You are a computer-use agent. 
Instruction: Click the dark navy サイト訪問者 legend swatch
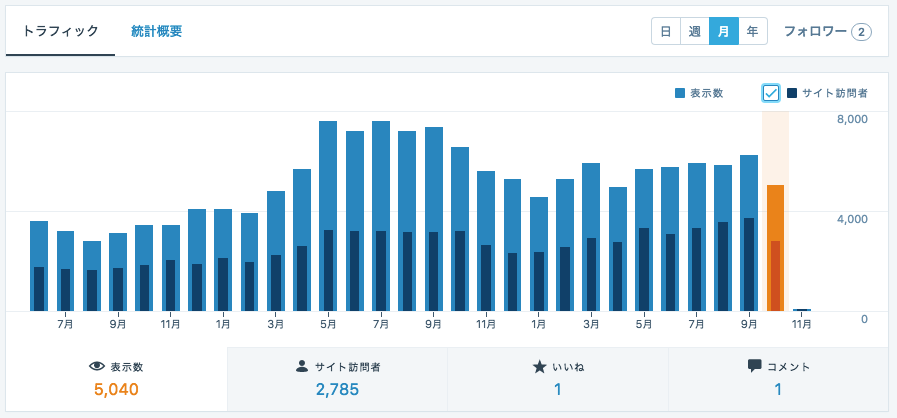(792, 93)
